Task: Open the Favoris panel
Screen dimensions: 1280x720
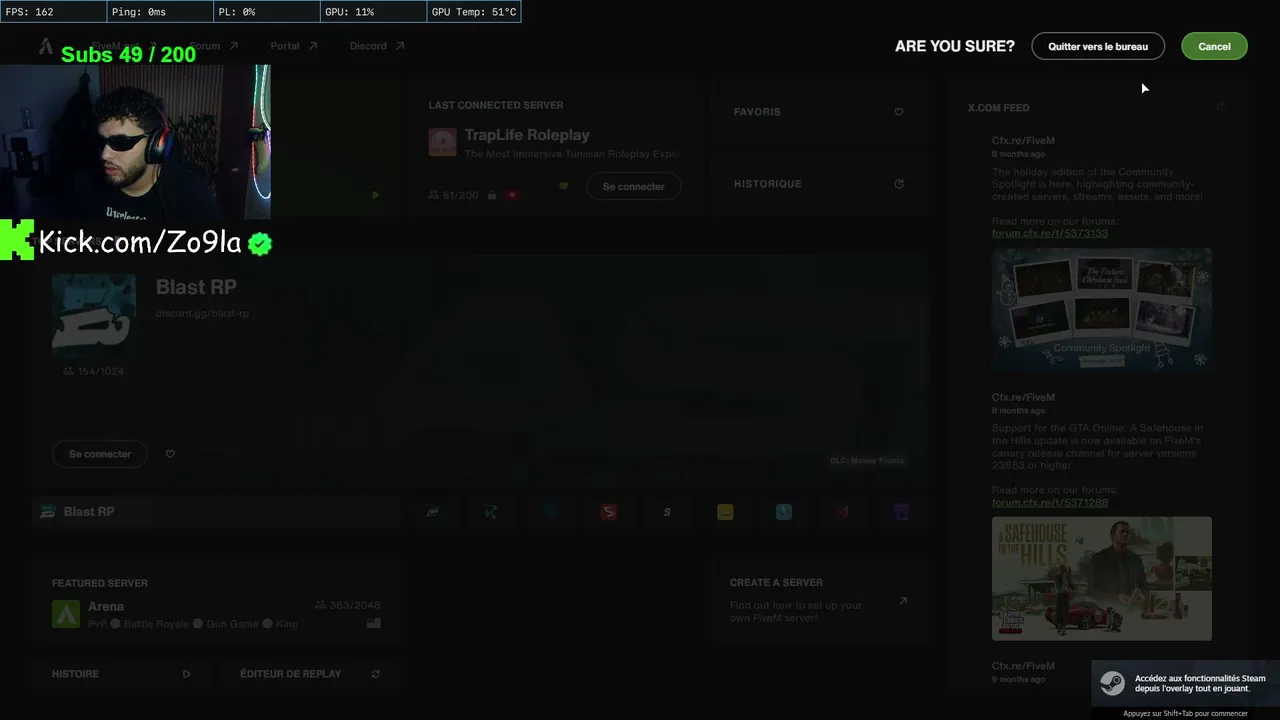Action: click(x=818, y=112)
